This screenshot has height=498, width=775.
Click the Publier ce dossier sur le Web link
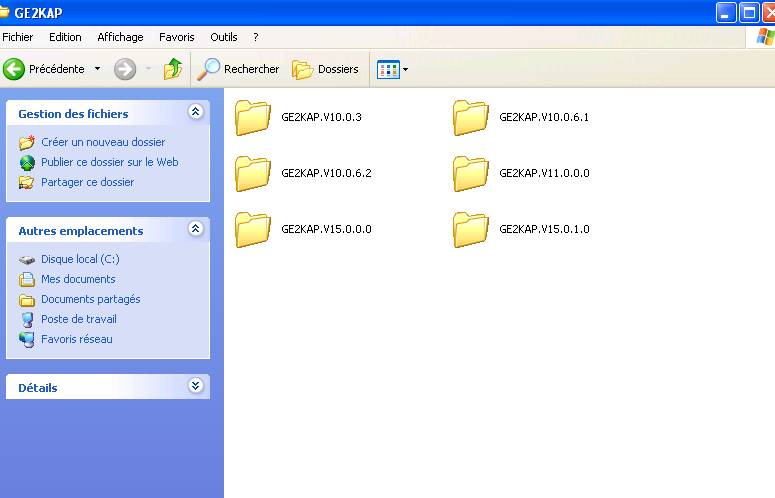pyautogui.click(x=110, y=162)
